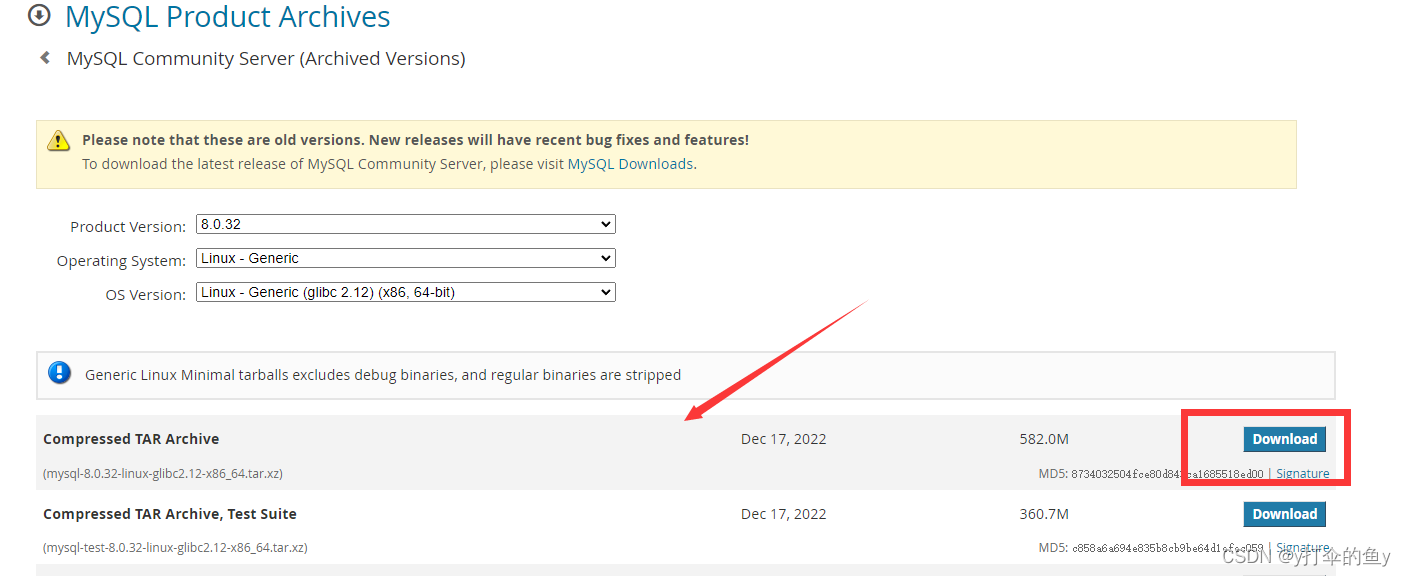Download the Compressed TAR Archive 582.0M

[x=1284, y=439]
